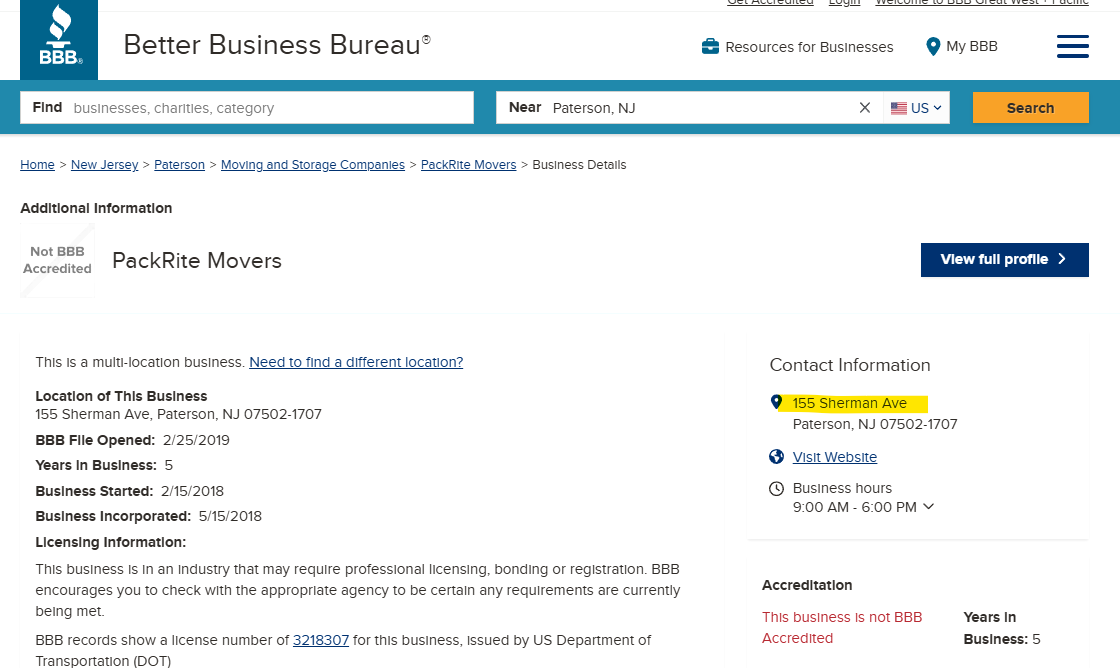Open the New Jersey breadcrumb link
Viewport: 1120px width, 668px height.
coord(104,165)
